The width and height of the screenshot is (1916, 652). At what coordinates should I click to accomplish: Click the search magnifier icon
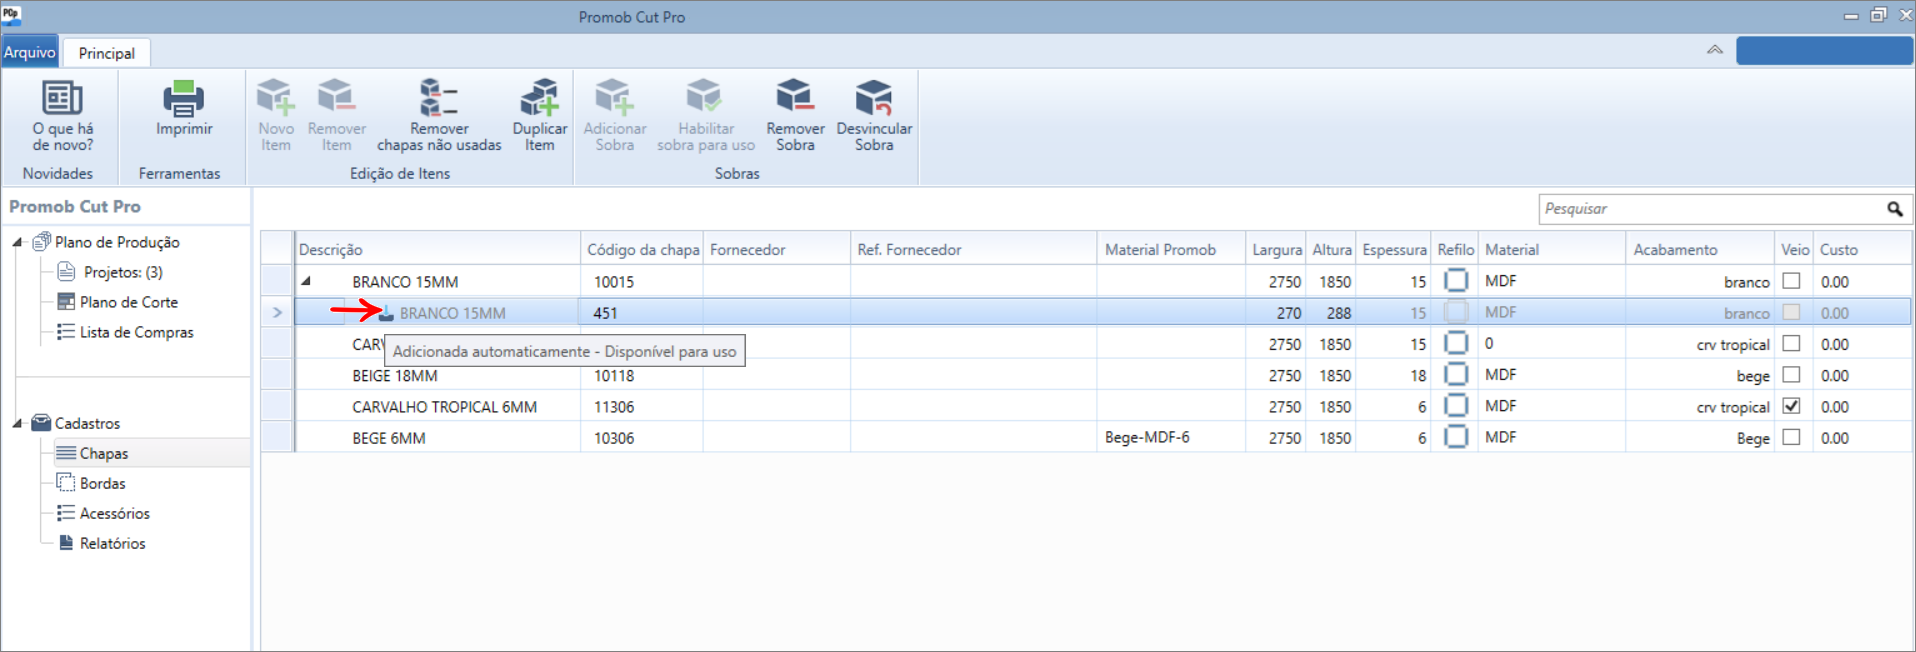1894,209
